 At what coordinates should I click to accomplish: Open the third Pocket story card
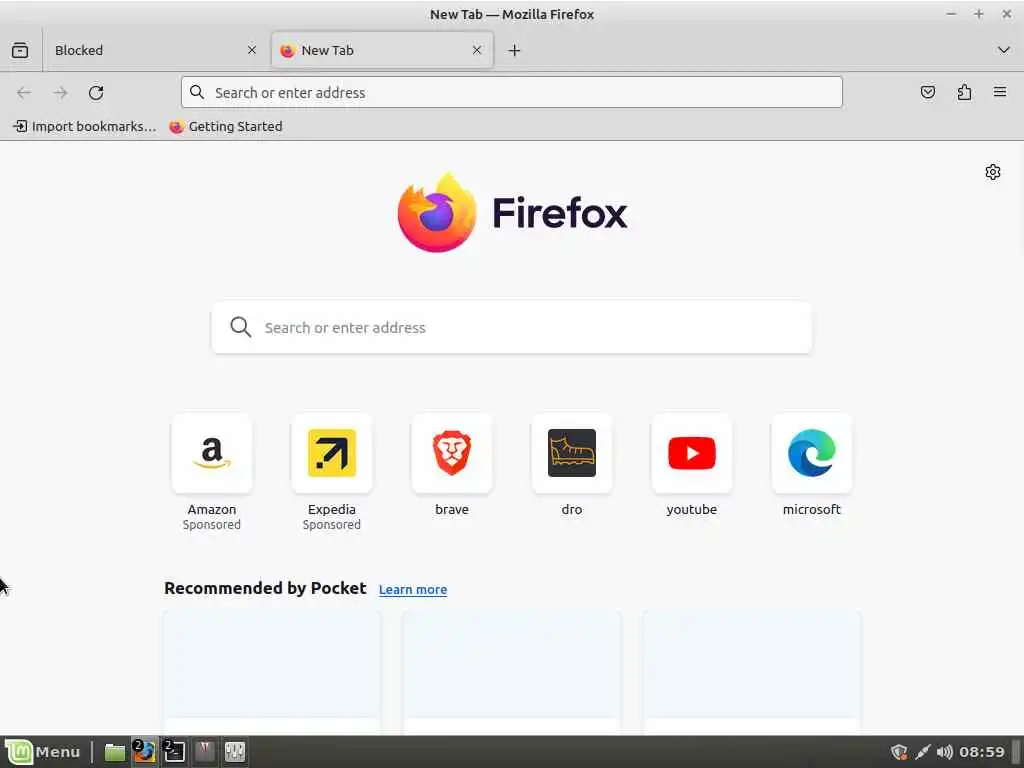(x=751, y=673)
